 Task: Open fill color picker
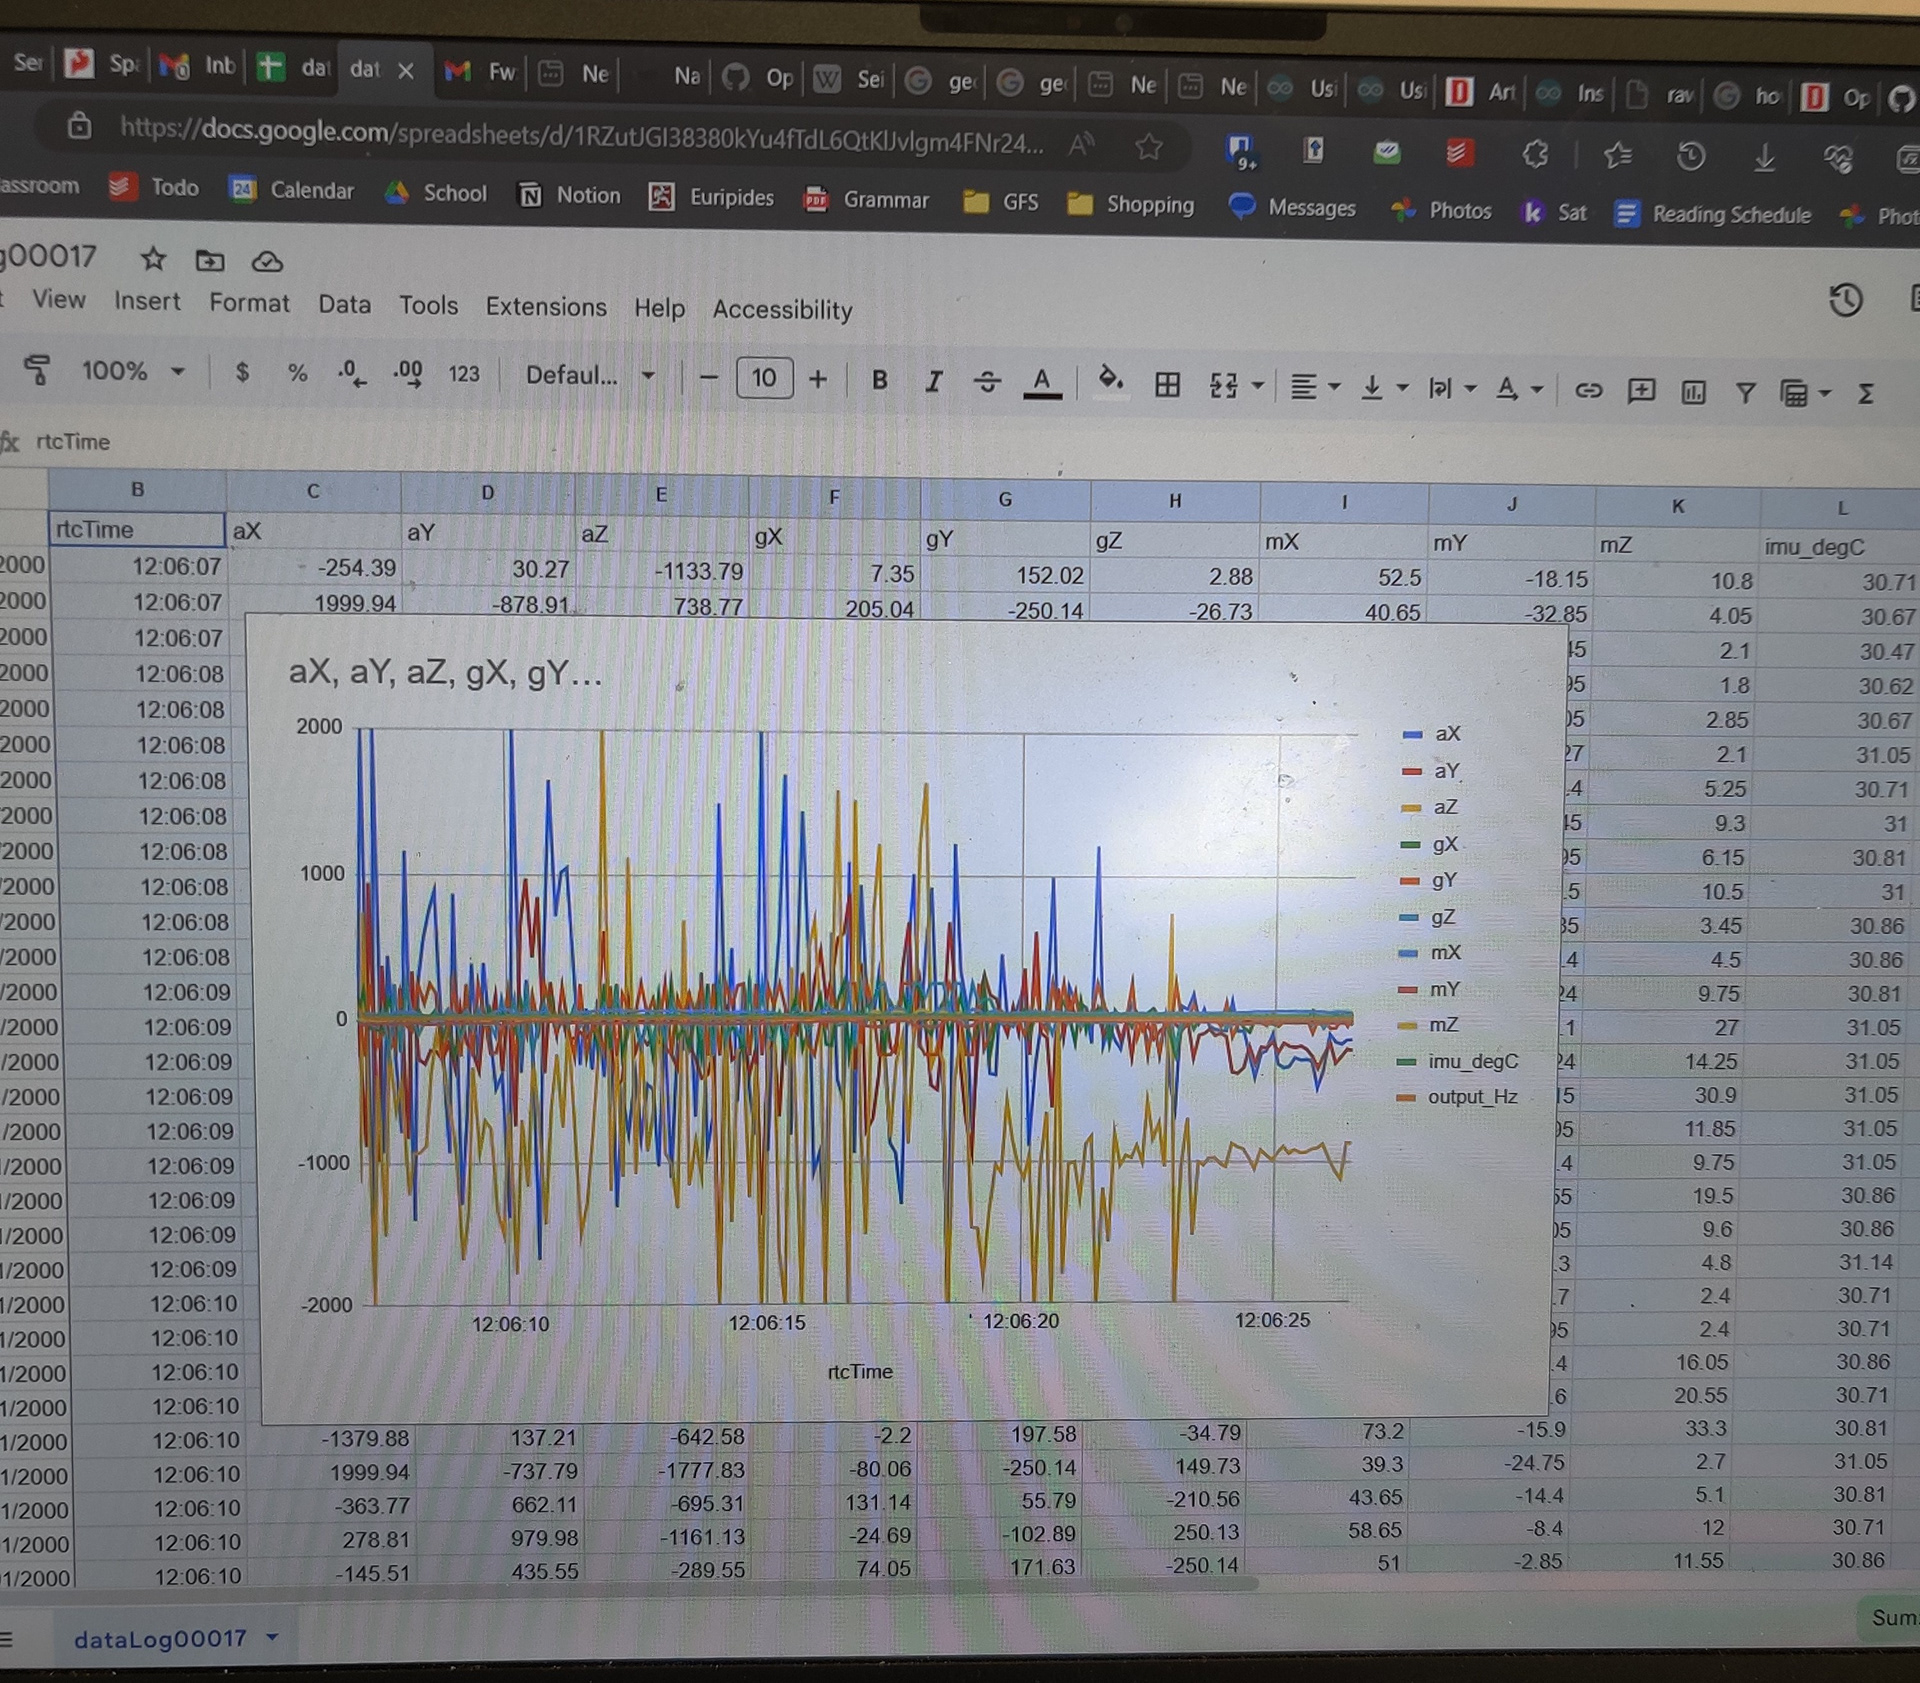[1110, 381]
